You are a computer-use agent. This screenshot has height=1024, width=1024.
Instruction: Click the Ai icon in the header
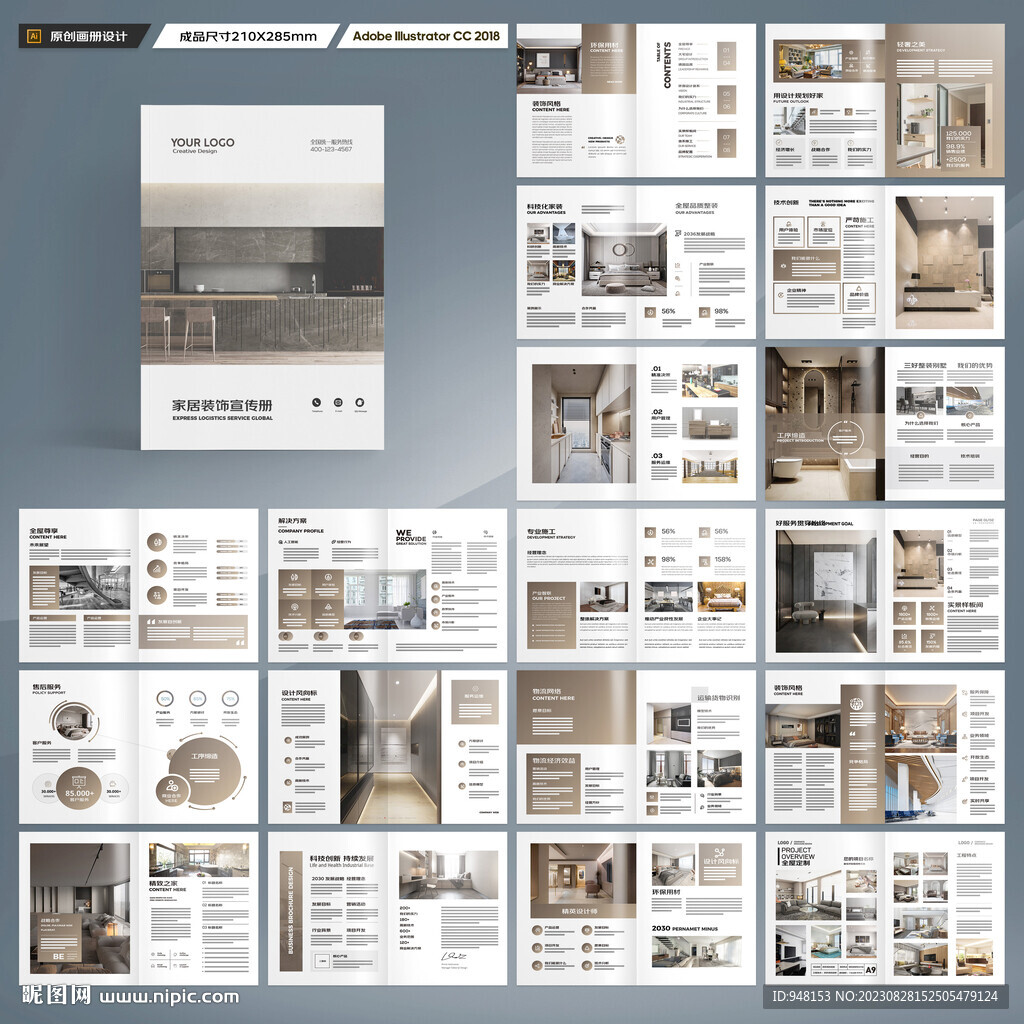(x=34, y=37)
